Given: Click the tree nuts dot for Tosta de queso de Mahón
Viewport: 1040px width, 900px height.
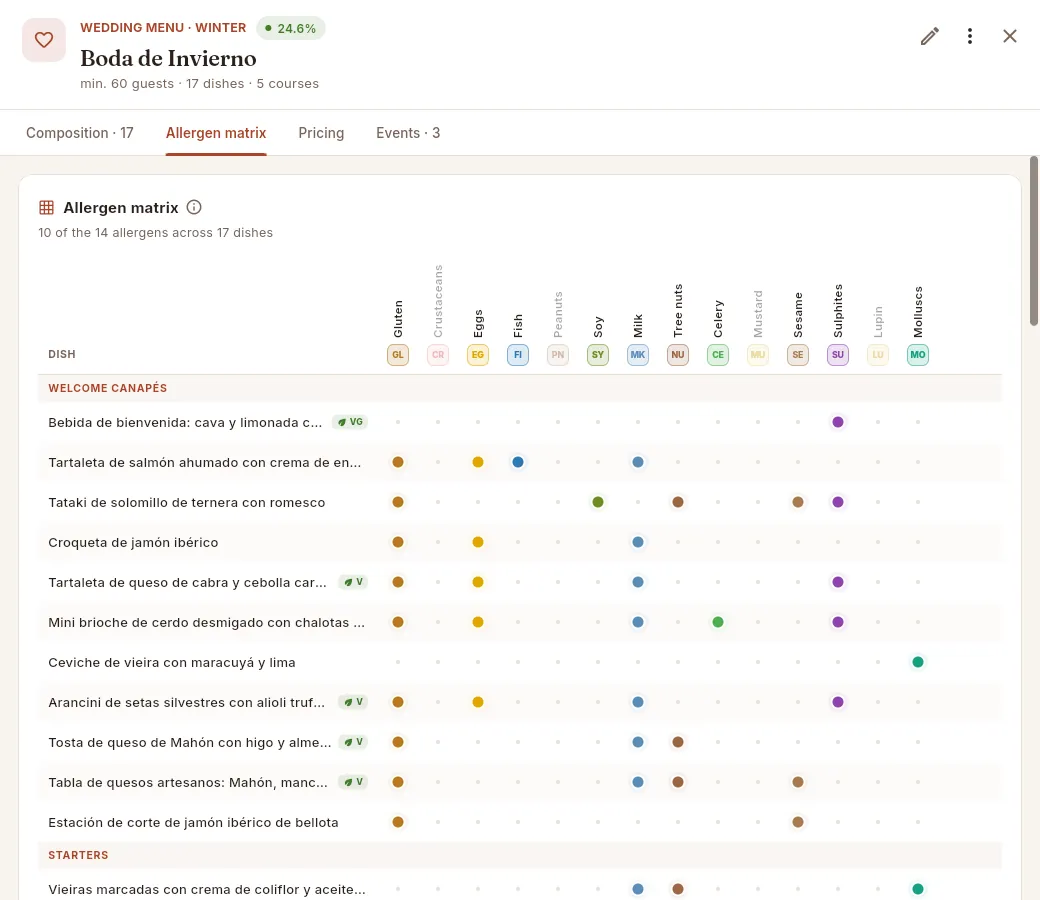Looking at the screenshot, I should coord(678,742).
